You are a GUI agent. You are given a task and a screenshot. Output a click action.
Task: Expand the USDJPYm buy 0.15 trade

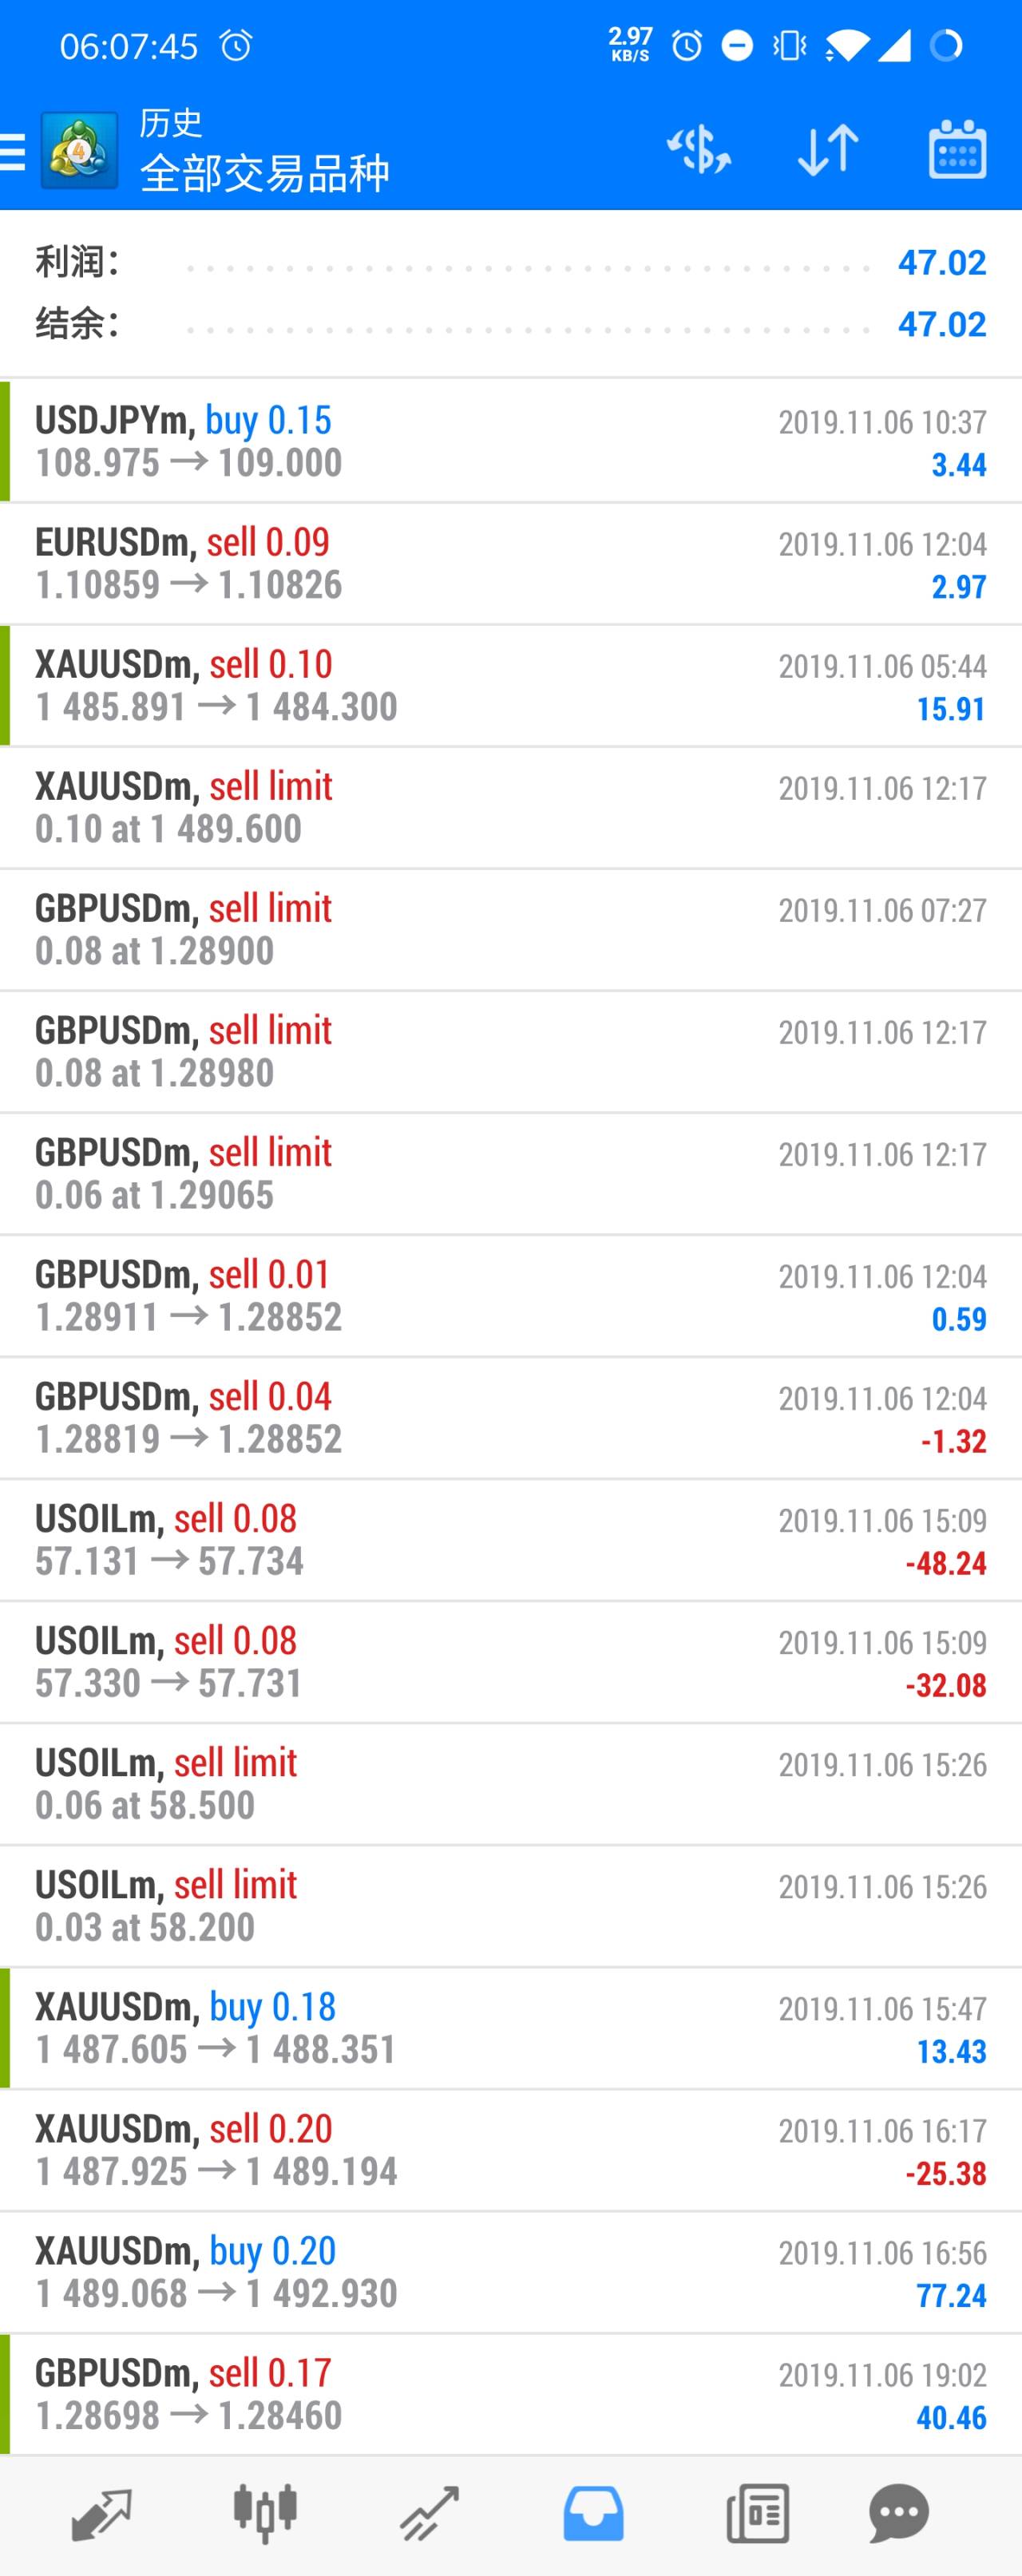point(511,441)
